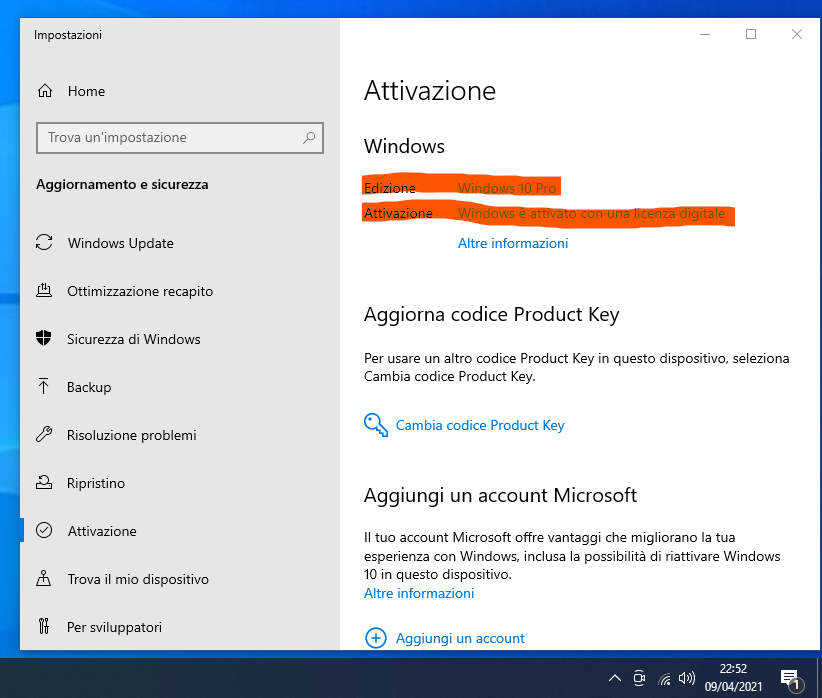822x698 pixels.
Task: Open the notification center icon
Action: 792,679
